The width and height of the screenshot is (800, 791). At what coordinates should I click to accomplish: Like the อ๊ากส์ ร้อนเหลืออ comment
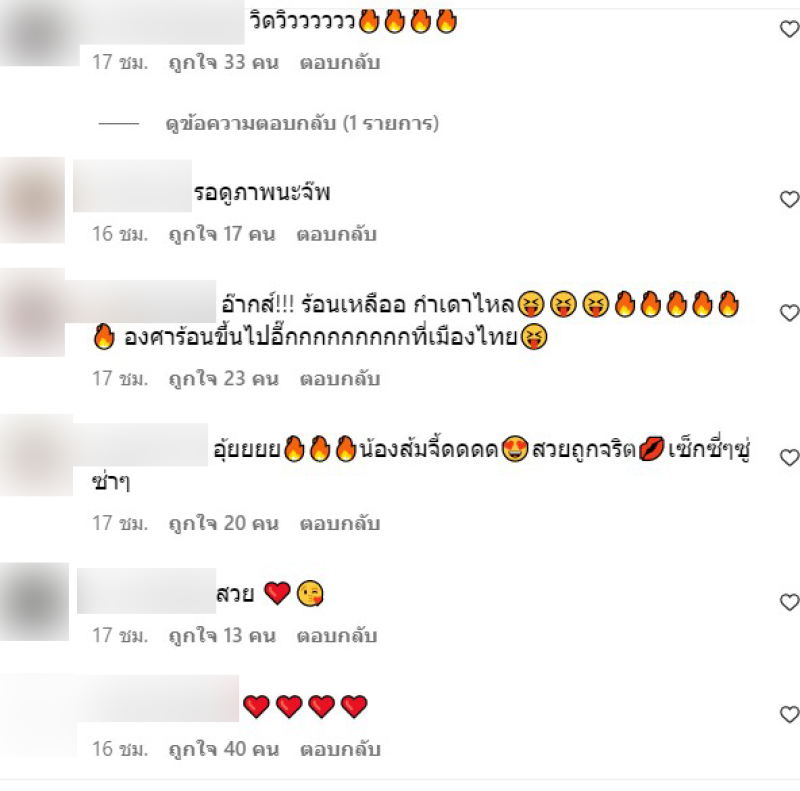[789, 313]
